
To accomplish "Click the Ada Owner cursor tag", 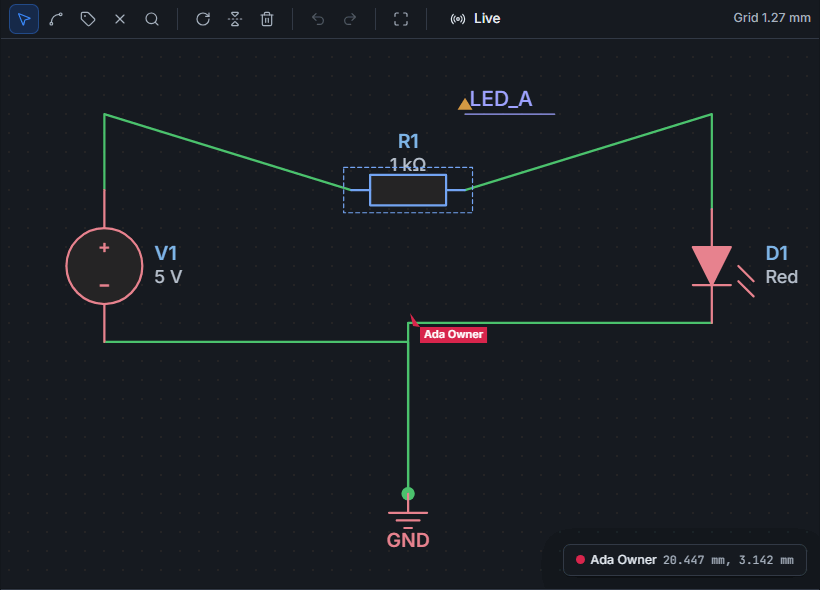I will [453, 334].
